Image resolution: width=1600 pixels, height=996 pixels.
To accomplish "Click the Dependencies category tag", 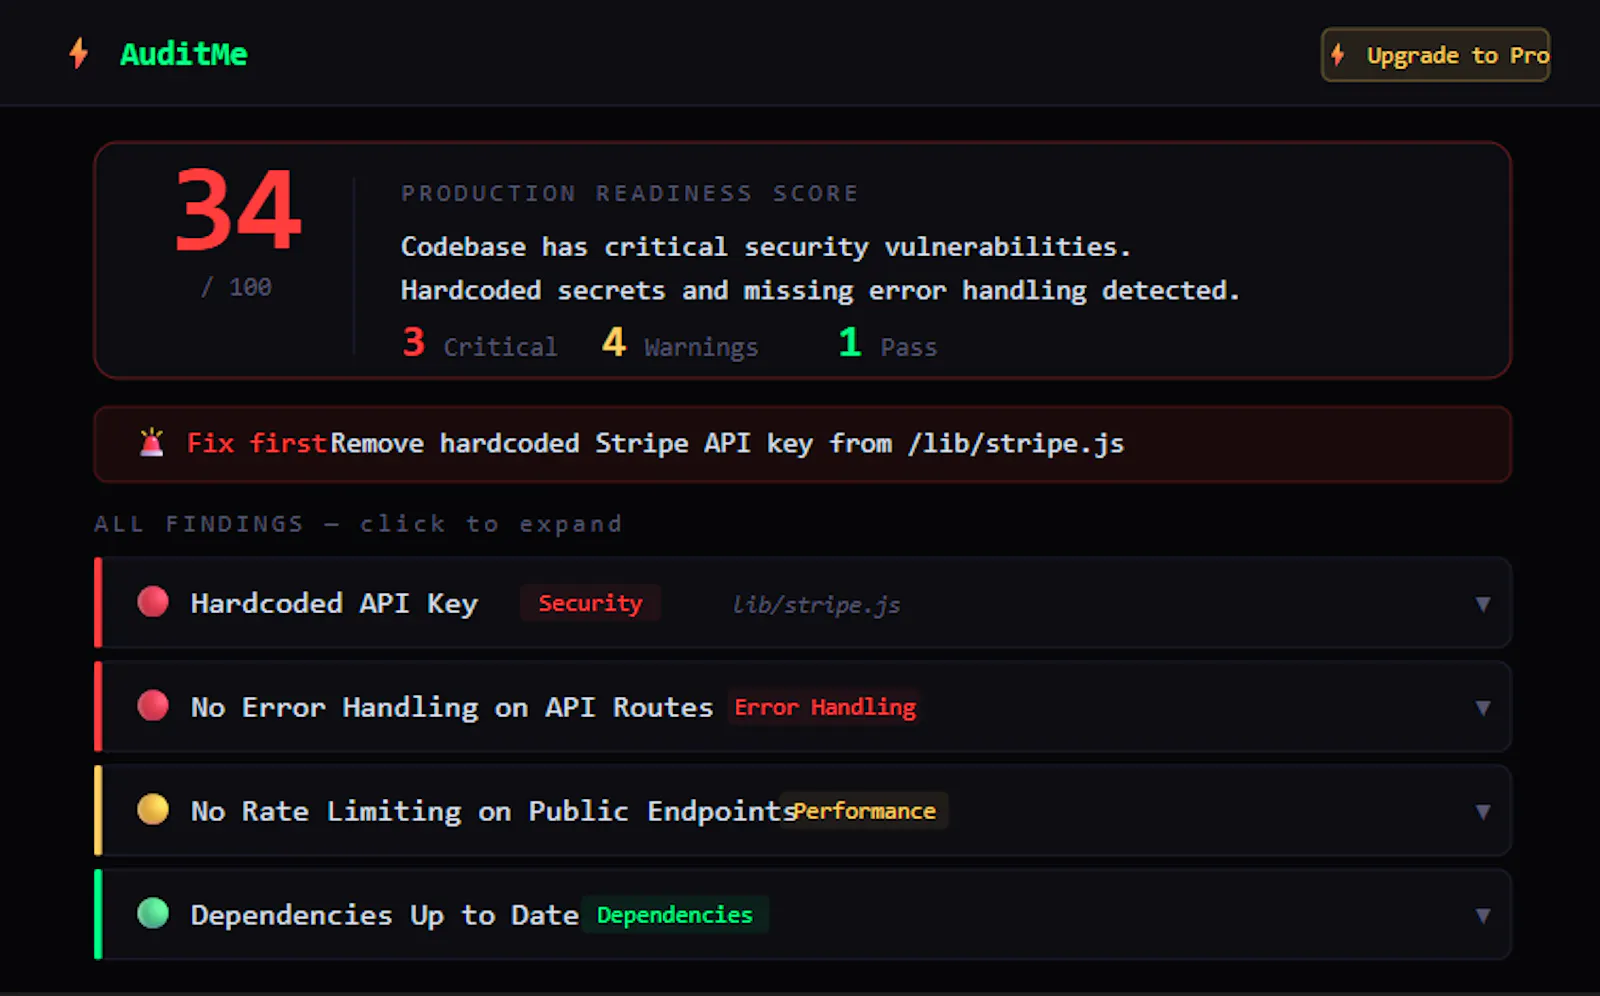I will [675, 915].
